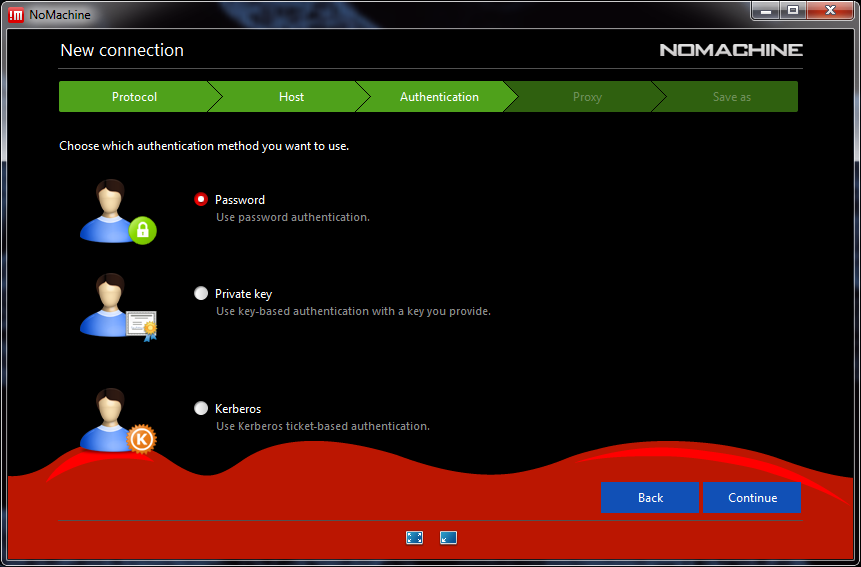861x567 pixels.
Task: Click the Kerberos ticket-based authentication description
Action: click(323, 426)
